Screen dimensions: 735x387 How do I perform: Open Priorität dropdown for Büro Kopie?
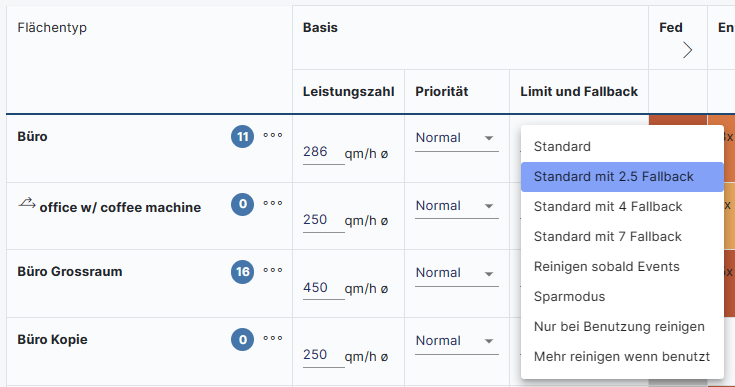pyautogui.click(x=457, y=341)
